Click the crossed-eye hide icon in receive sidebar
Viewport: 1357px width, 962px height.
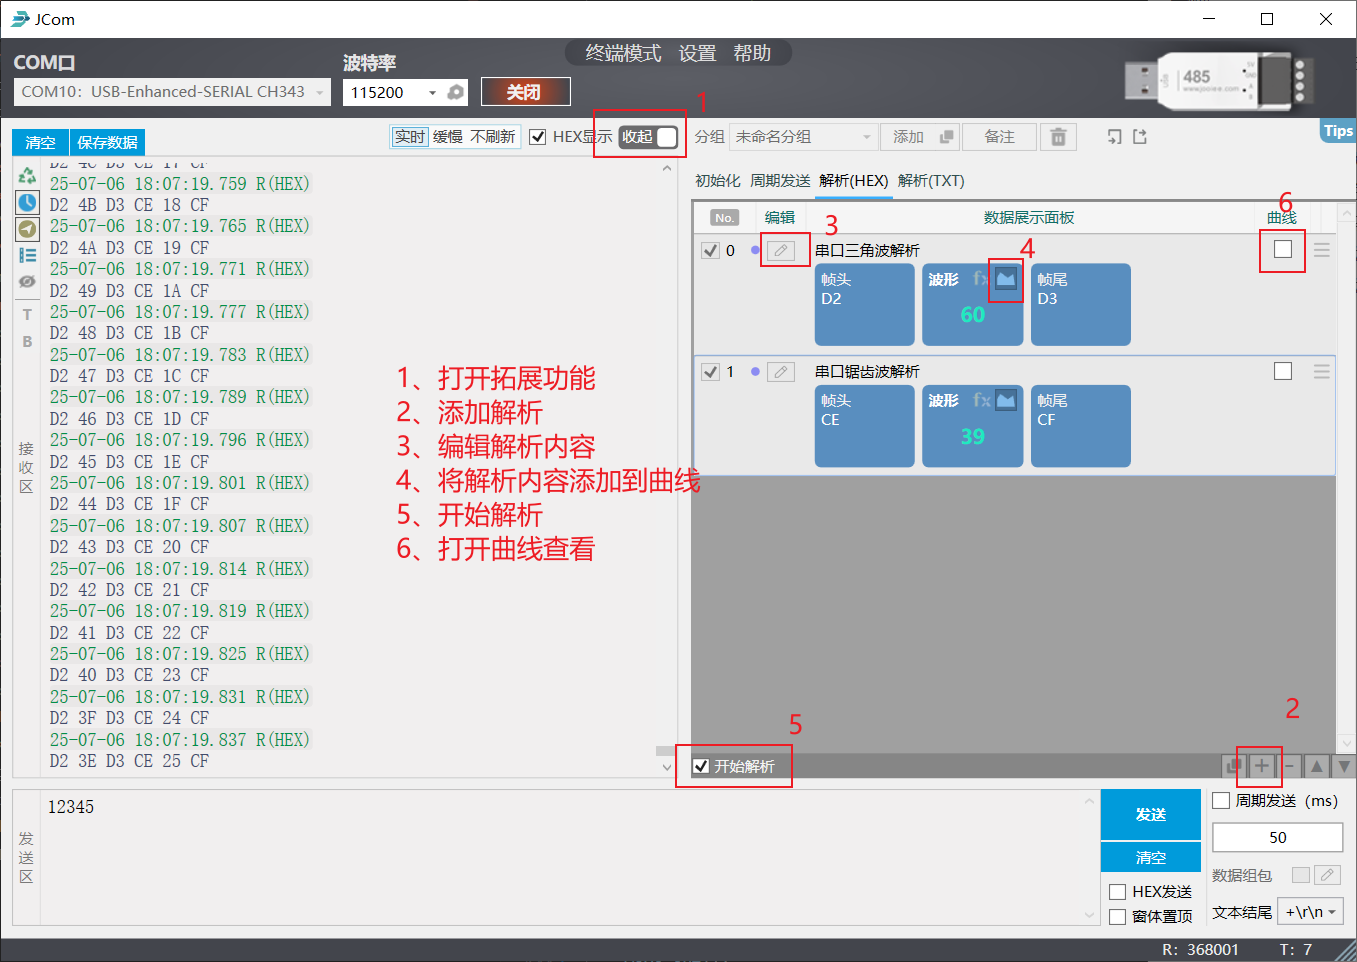(27, 282)
